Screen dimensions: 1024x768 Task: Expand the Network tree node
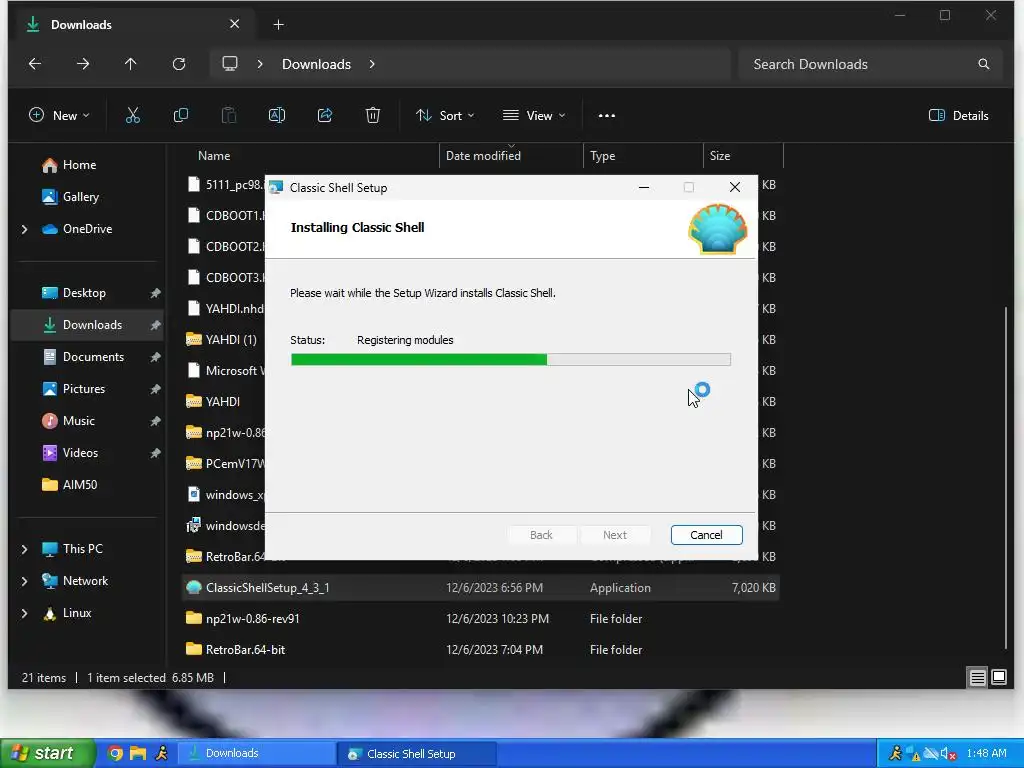pyautogui.click(x=24, y=581)
